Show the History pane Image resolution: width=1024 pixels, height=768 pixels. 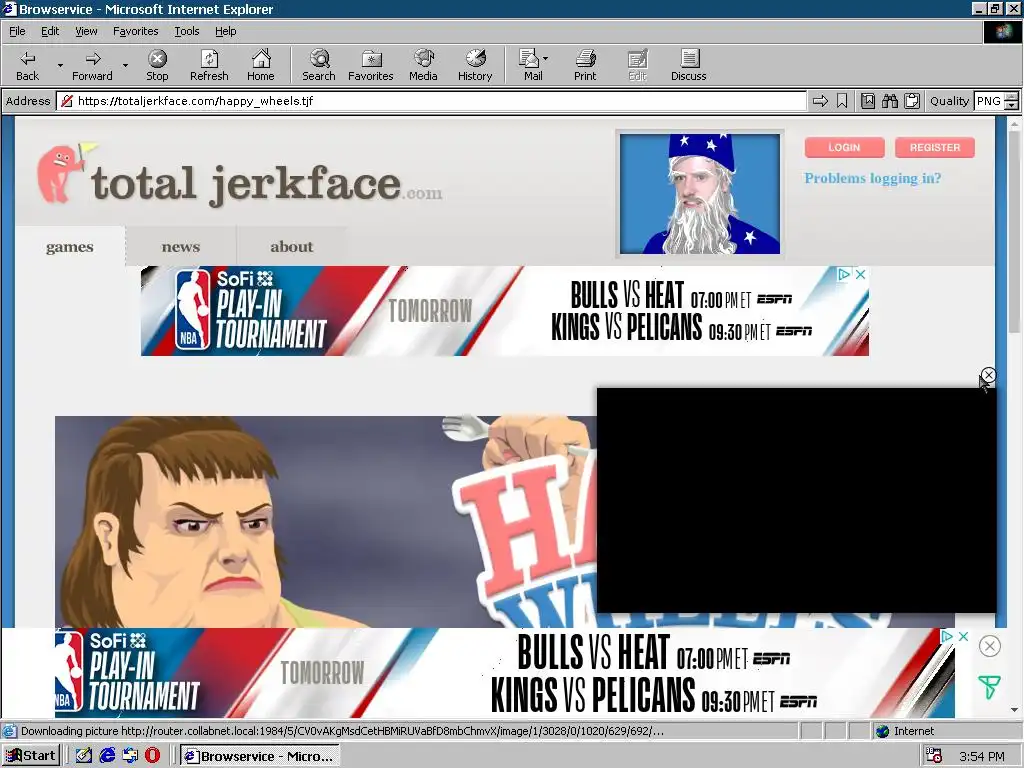(x=475, y=65)
